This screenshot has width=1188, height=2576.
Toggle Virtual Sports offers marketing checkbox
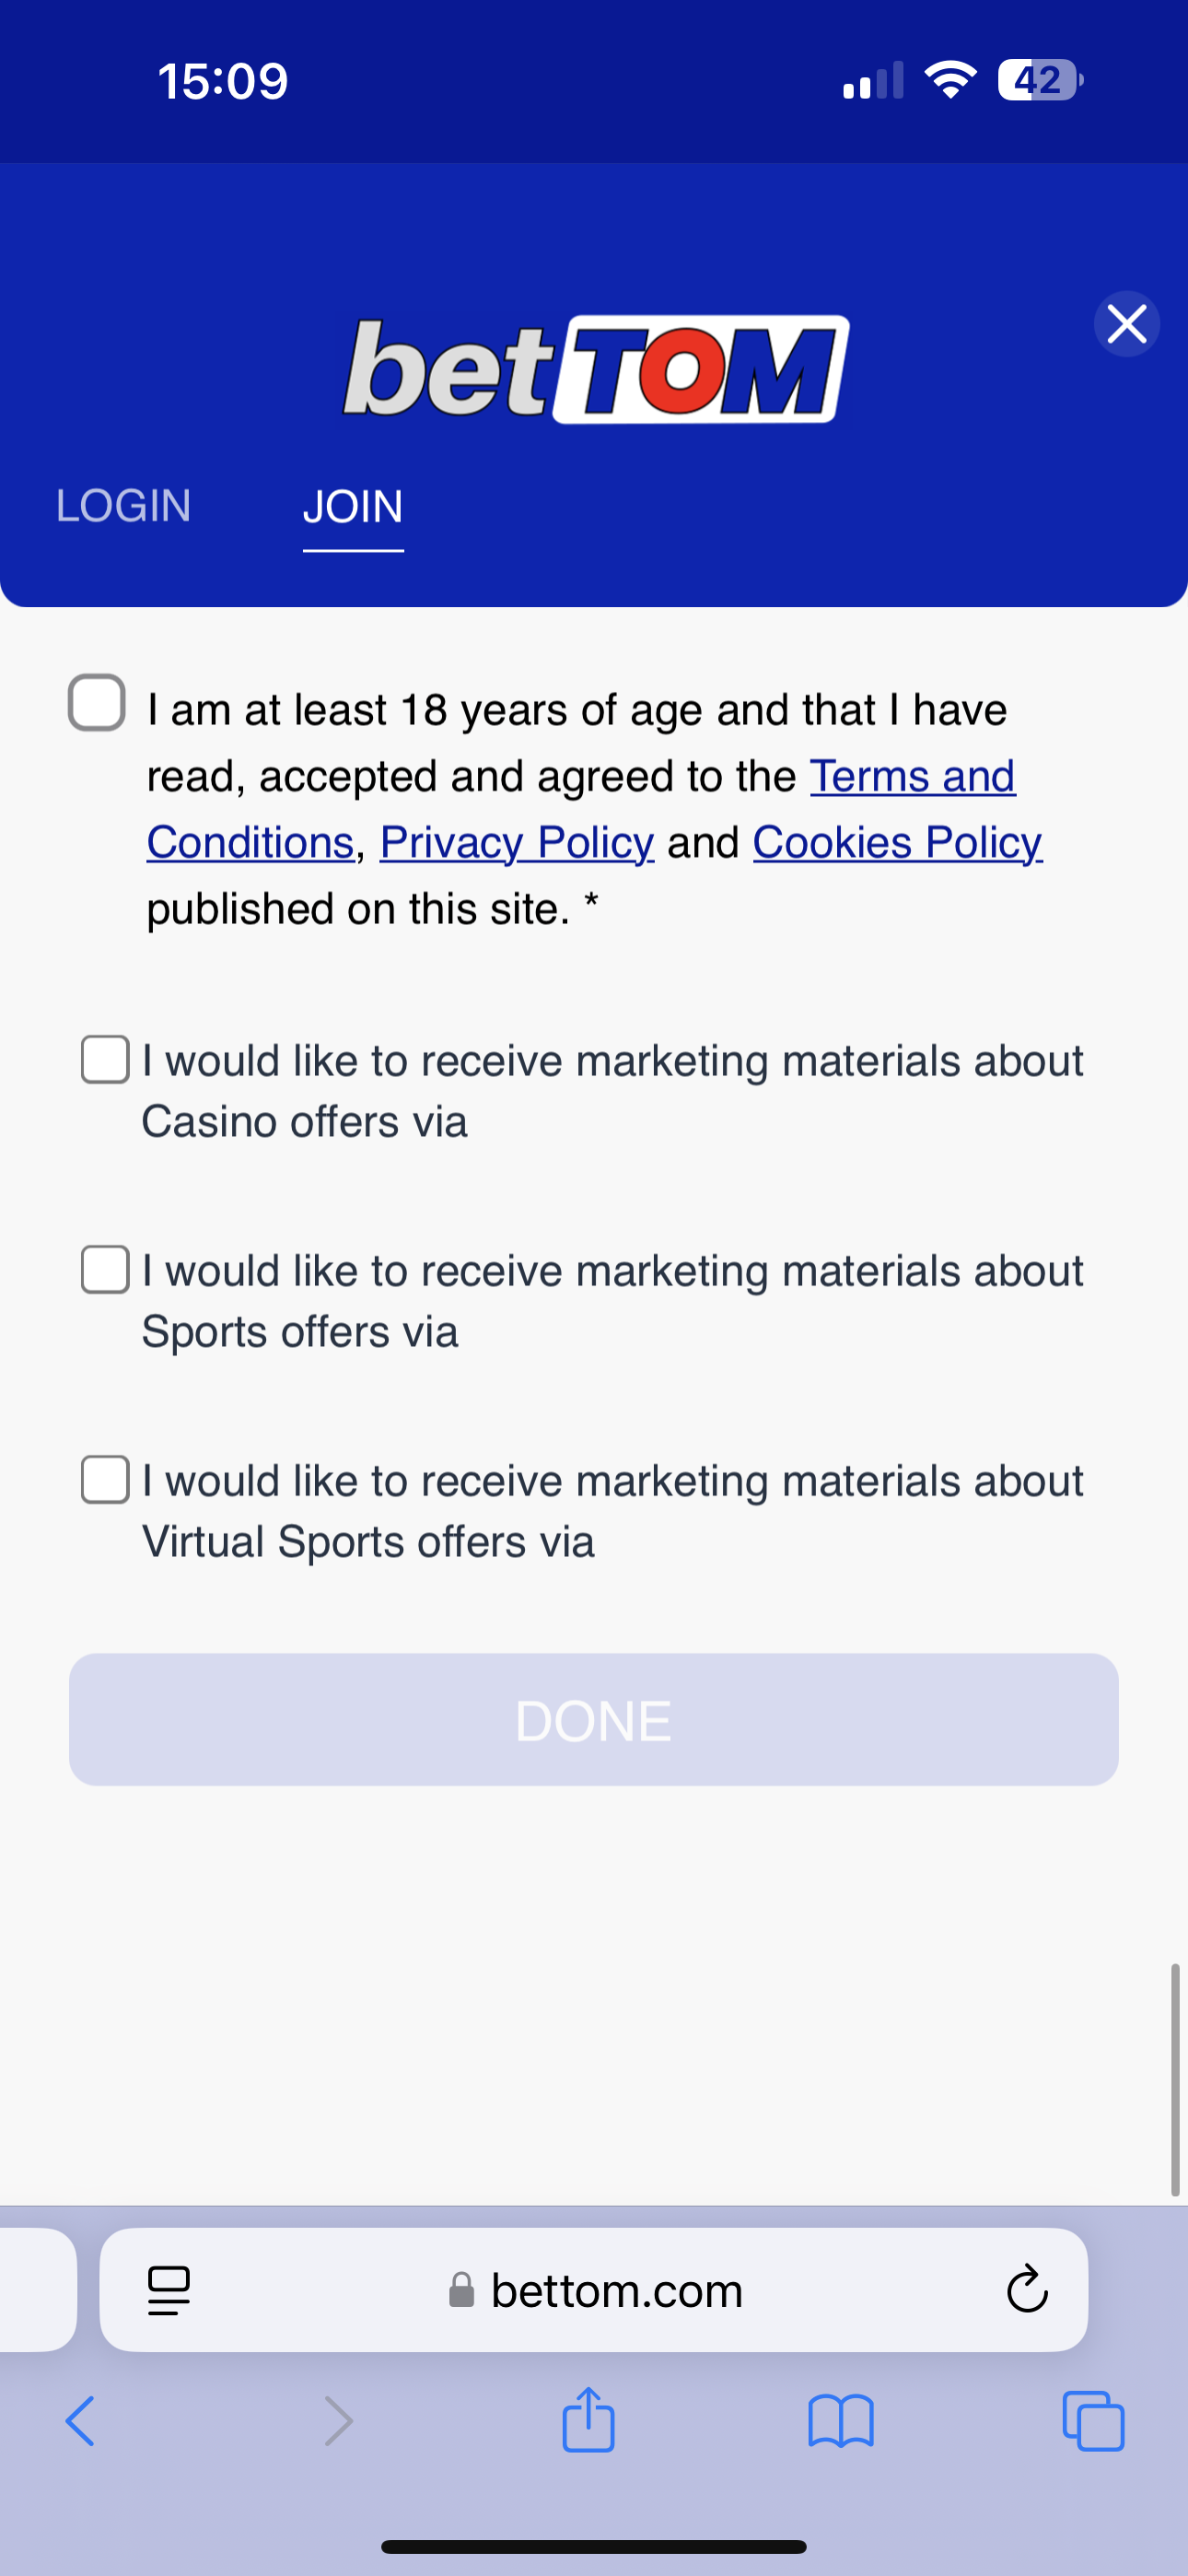pos(105,1479)
